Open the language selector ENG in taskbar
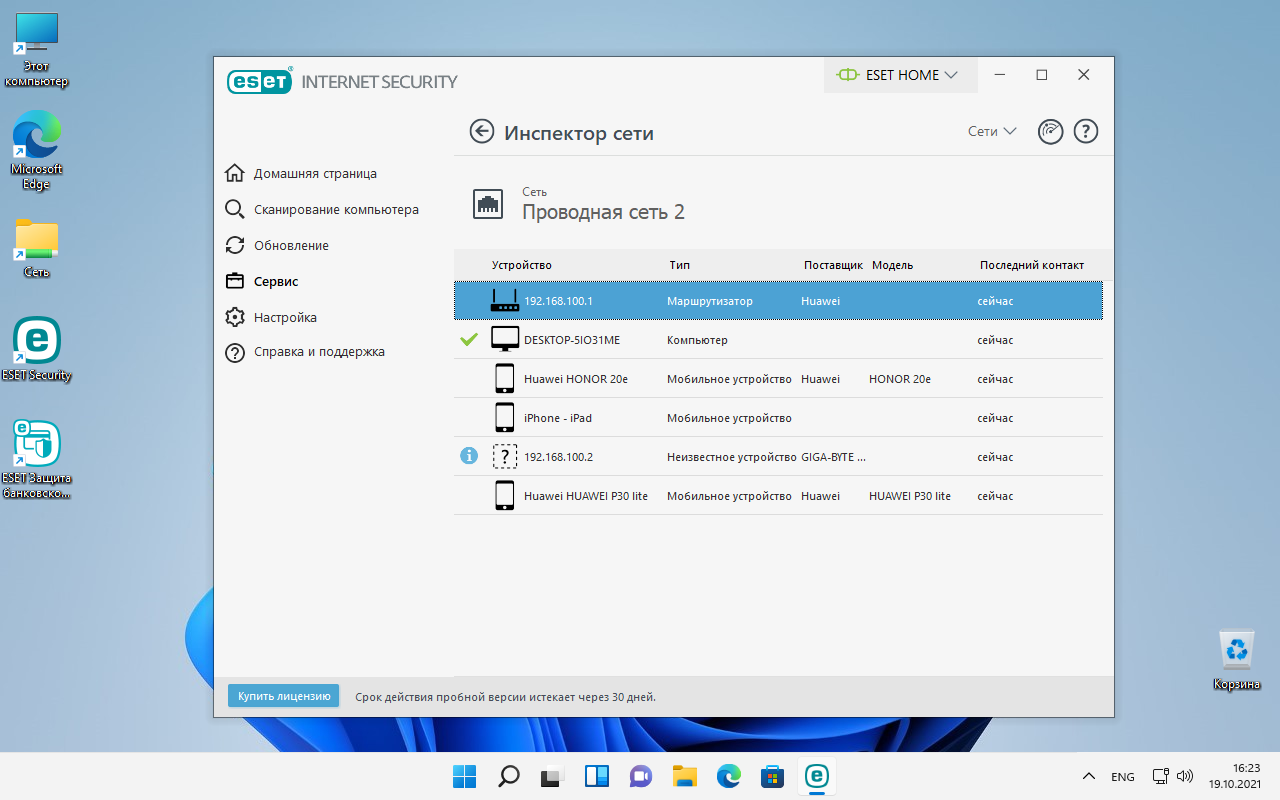The width and height of the screenshot is (1280, 800). click(x=1122, y=776)
